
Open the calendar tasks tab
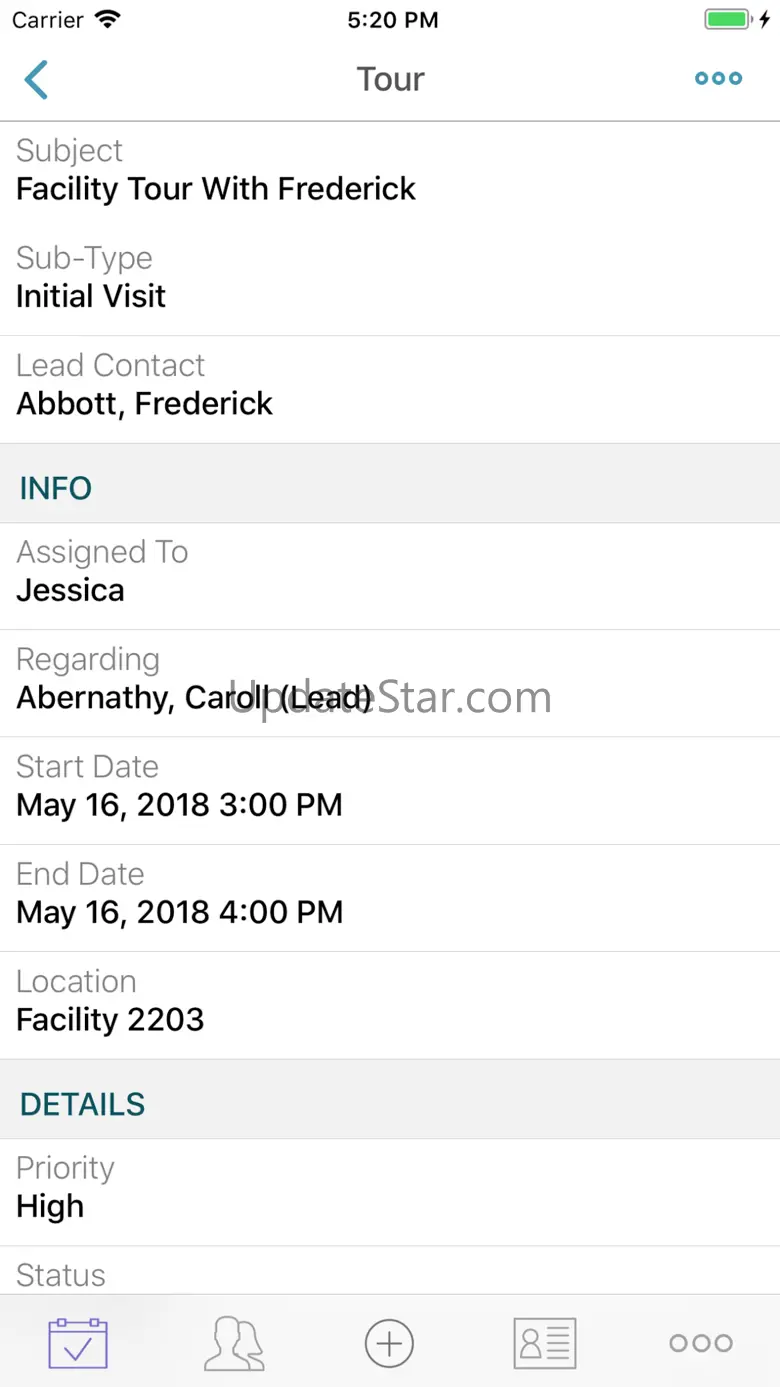(x=78, y=1343)
